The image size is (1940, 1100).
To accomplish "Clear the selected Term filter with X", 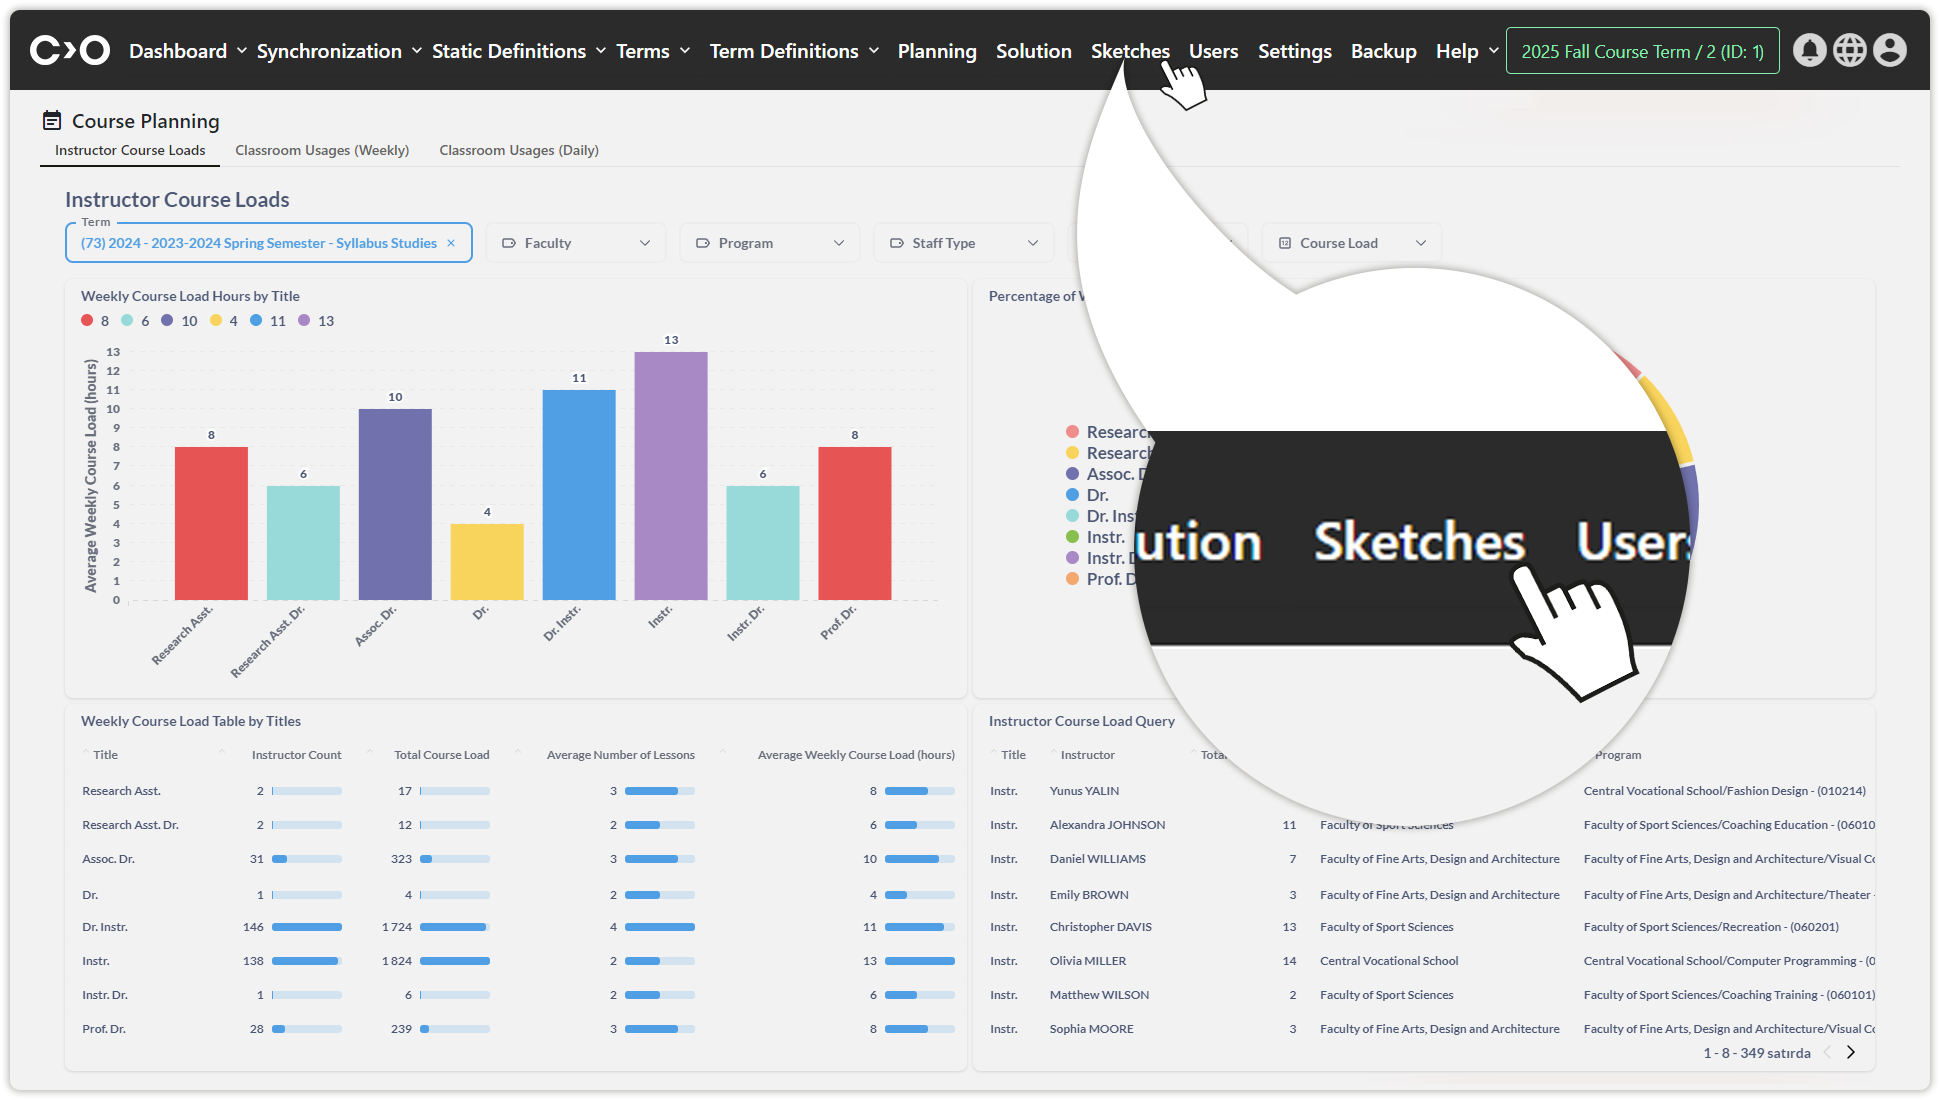I will 451,243.
